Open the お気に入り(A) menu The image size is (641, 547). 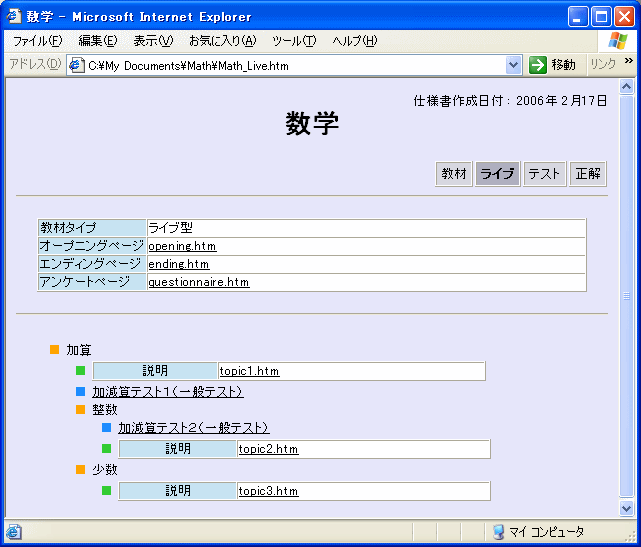pos(222,41)
